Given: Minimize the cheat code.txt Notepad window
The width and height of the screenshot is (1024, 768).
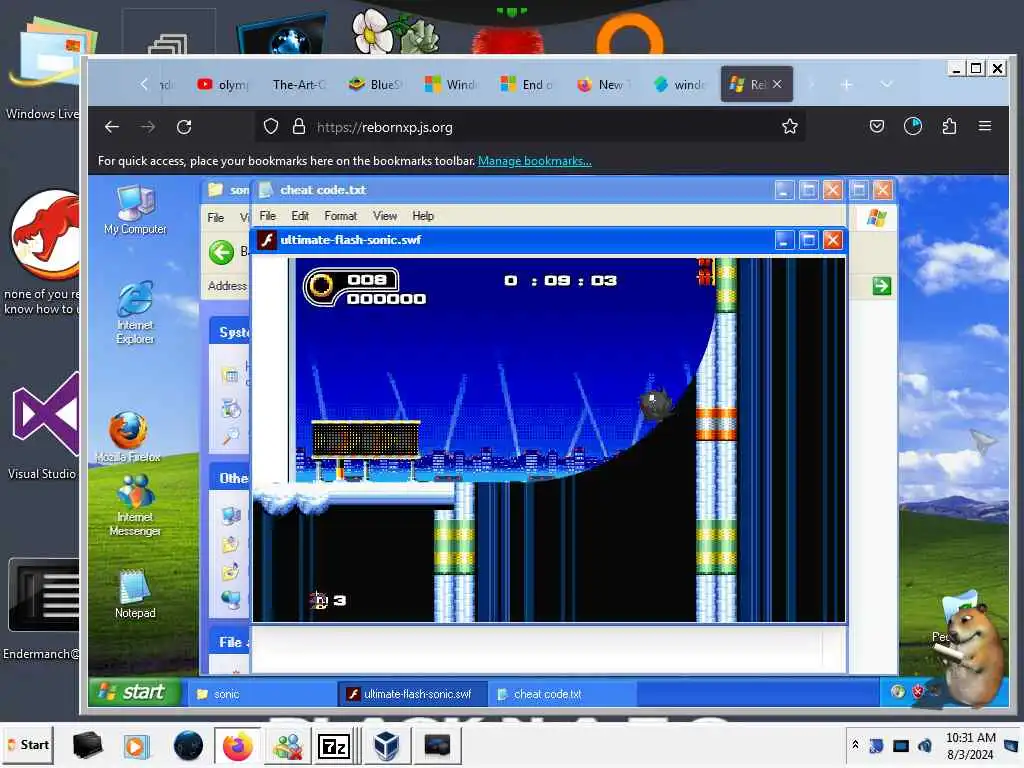Looking at the screenshot, I should pyautogui.click(x=784, y=190).
